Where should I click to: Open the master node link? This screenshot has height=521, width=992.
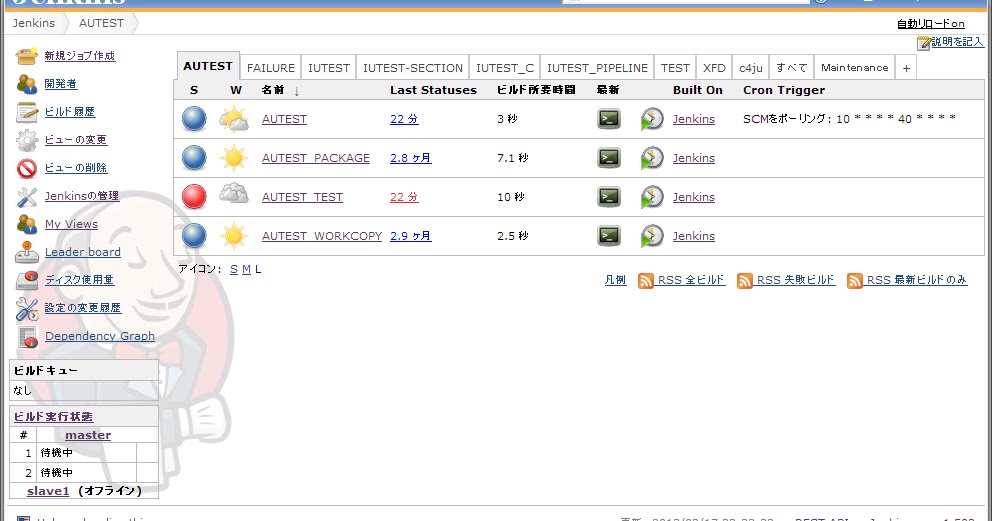point(88,435)
